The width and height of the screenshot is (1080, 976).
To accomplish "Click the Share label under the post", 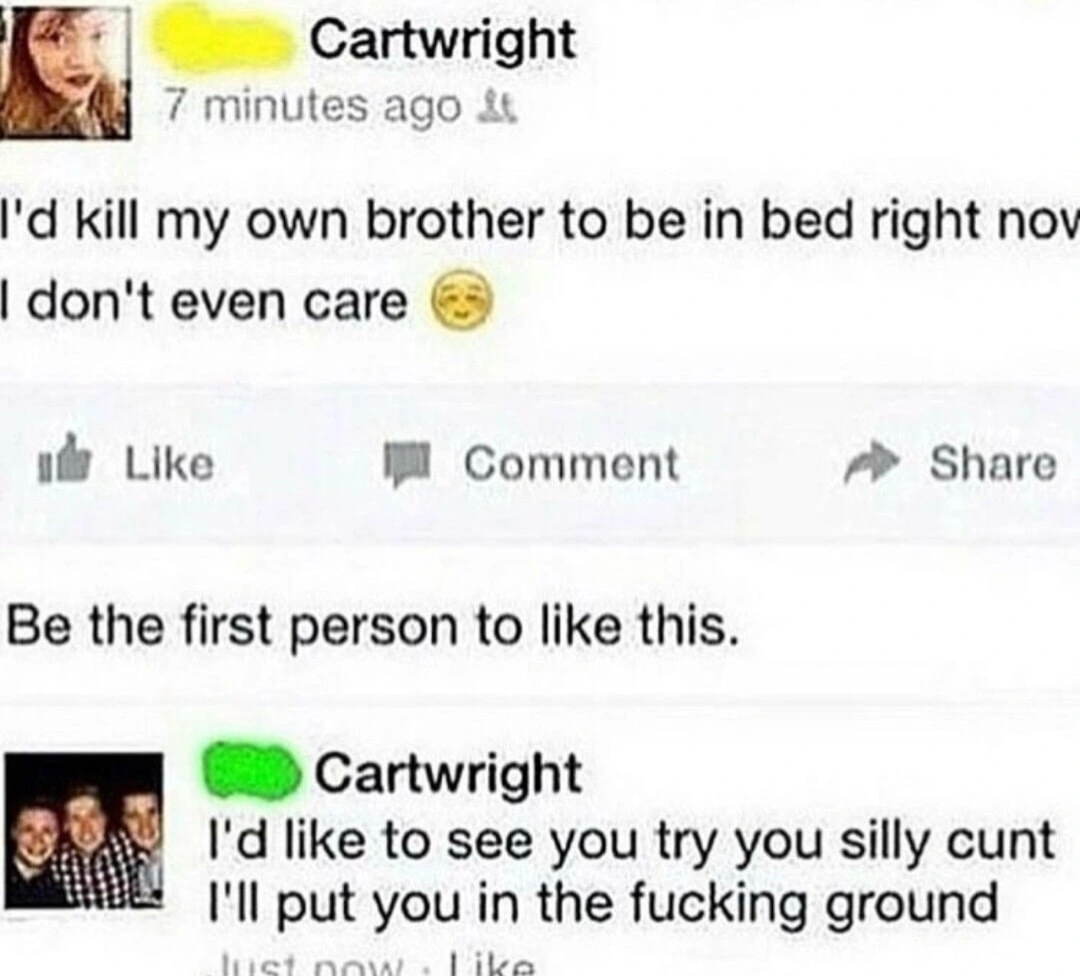I will point(993,464).
